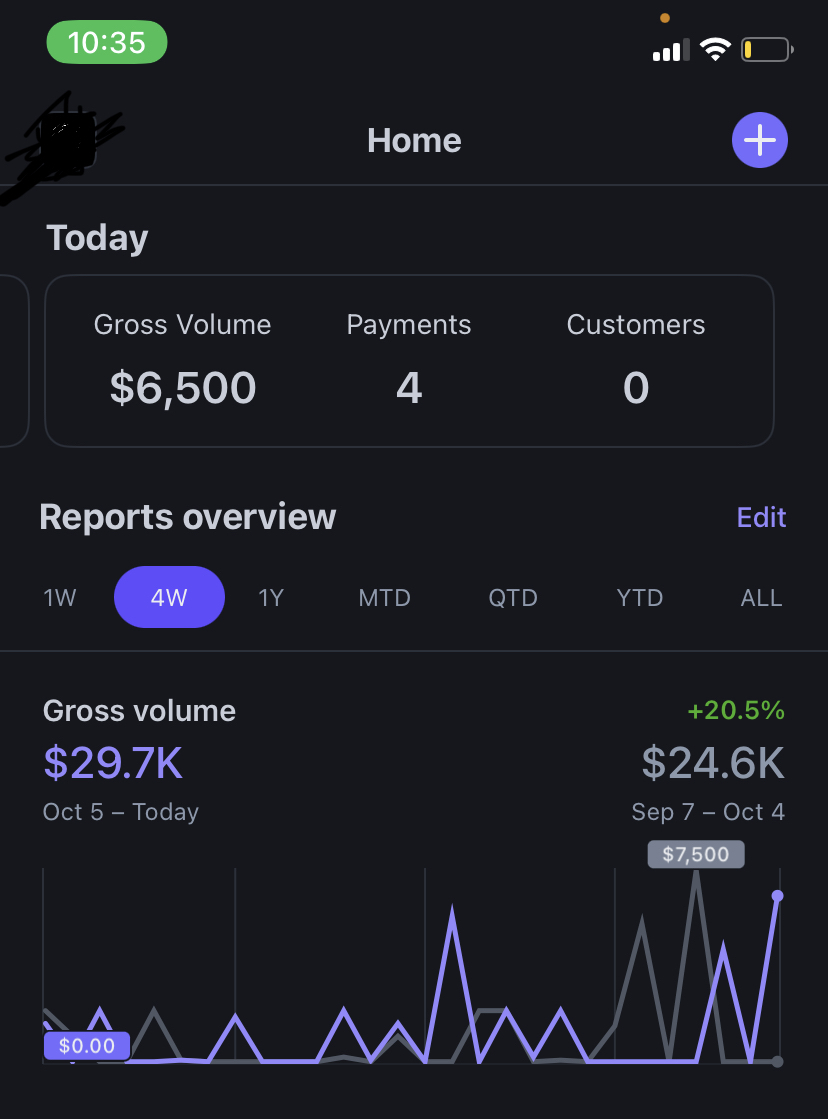Viewport: 828px width, 1119px height.
Task: Select the 4W time range
Action: pyautogui.click(x=169, y=597)
